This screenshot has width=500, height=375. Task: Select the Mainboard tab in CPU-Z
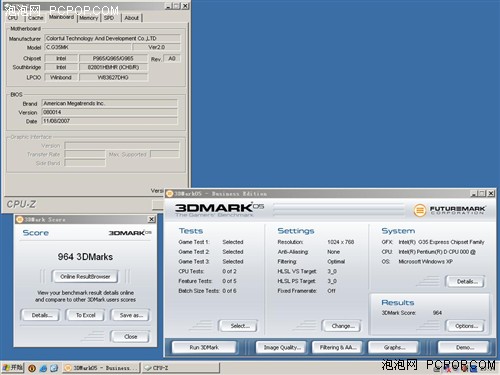(x=61, y=17)
